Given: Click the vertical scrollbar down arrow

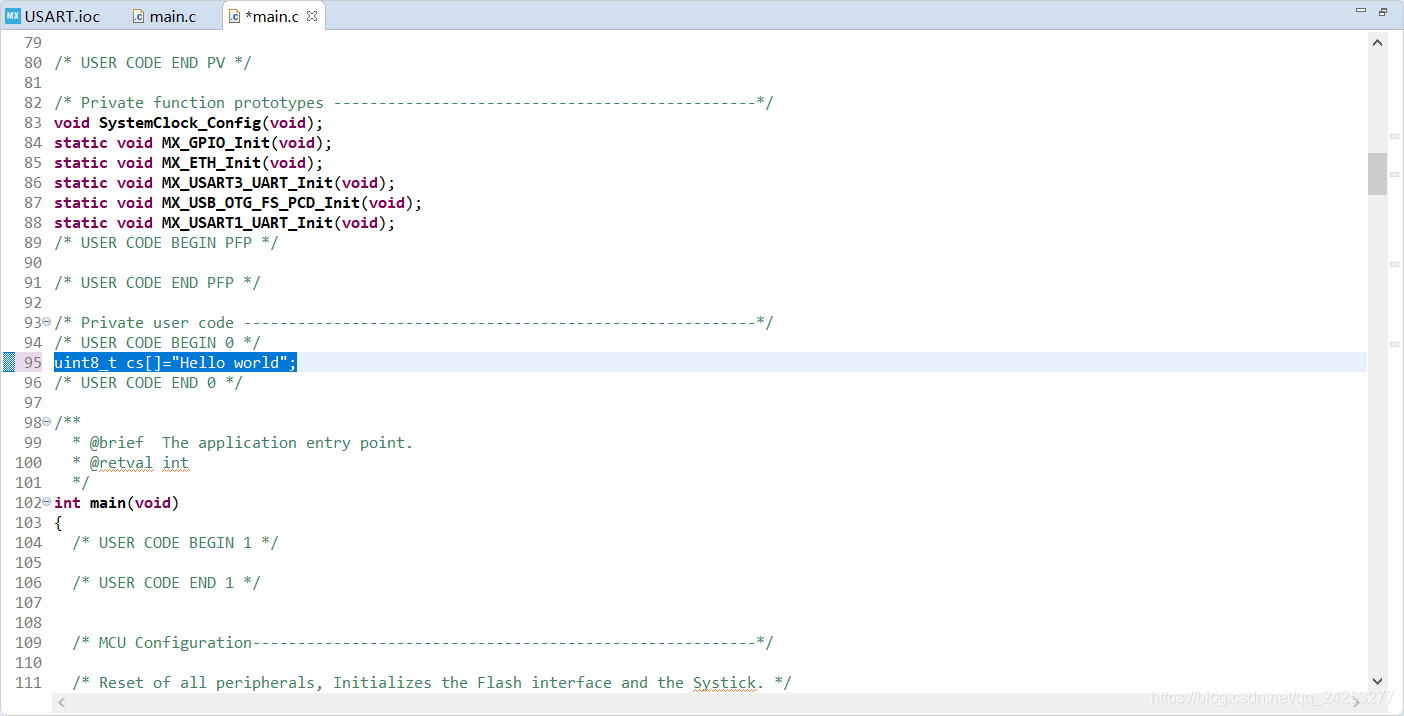Looking at the screenshot, I should tap(1377, 680).
